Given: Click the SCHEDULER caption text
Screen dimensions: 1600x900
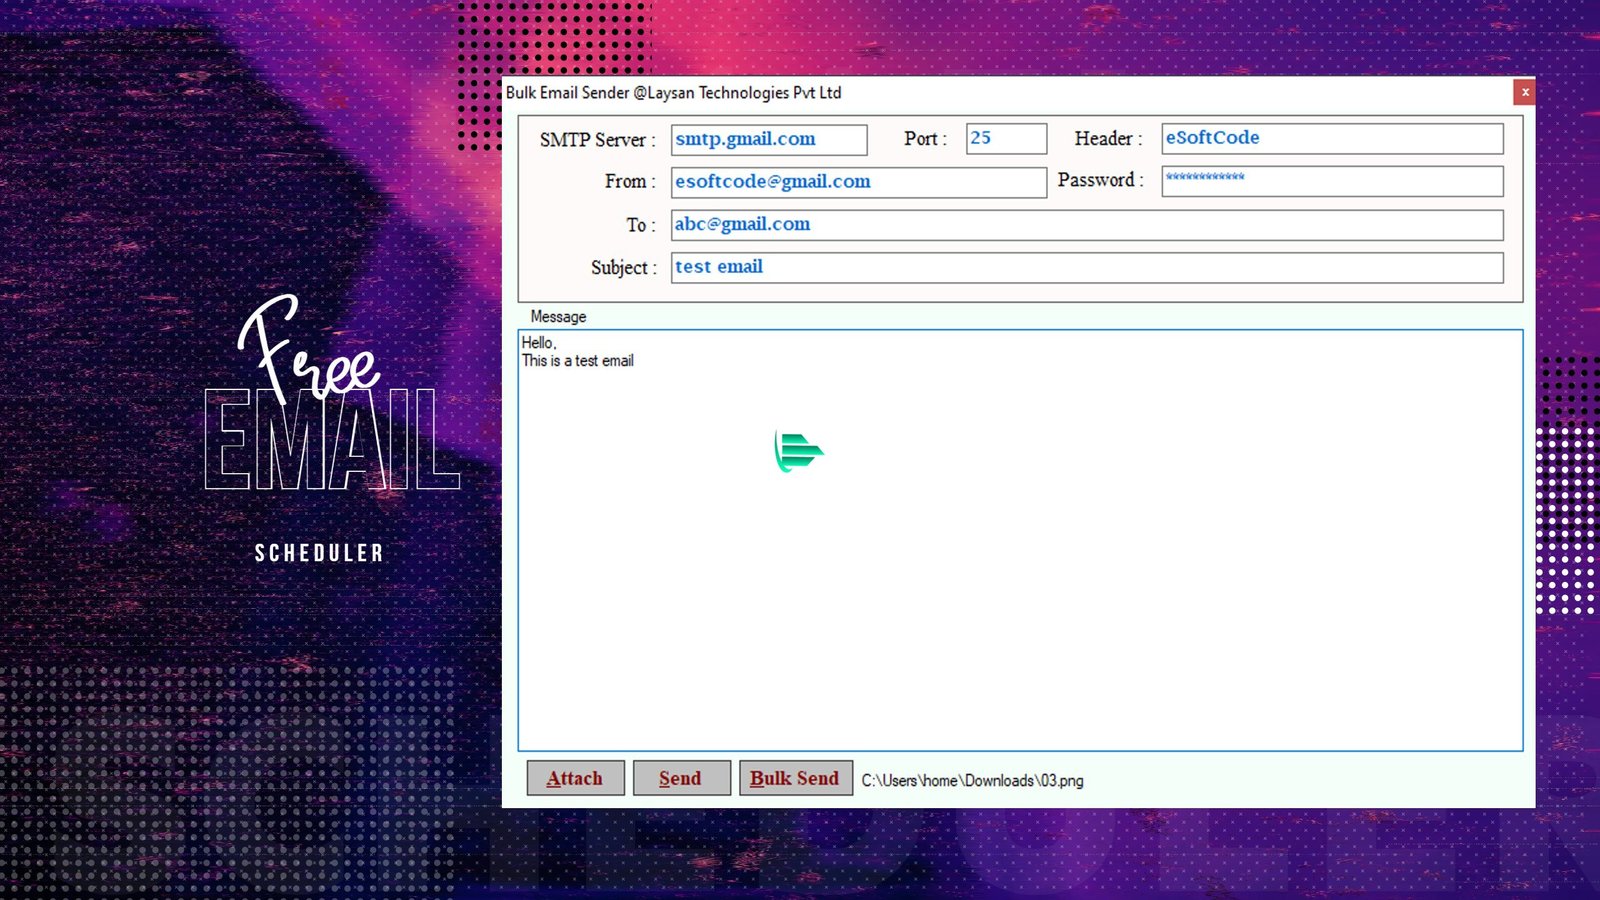Looking at the screenshot, I should pos(319,553).
